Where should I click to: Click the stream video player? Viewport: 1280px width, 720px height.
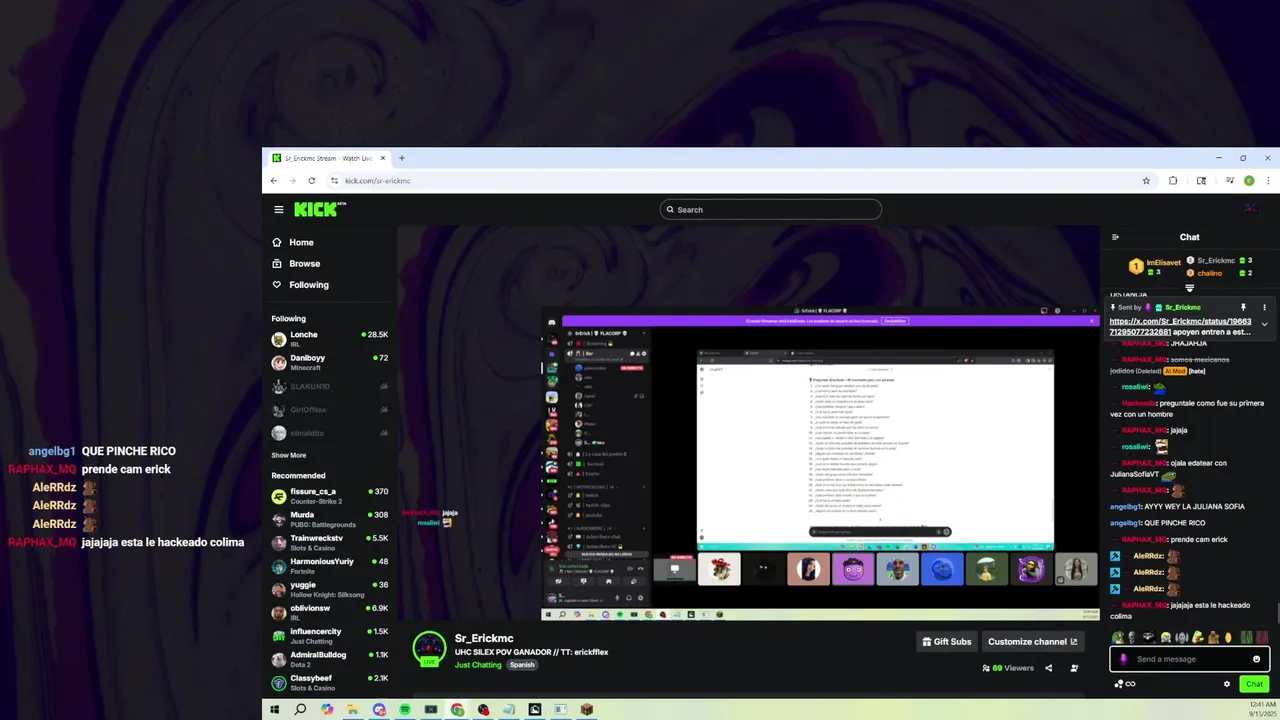point(749,423)
